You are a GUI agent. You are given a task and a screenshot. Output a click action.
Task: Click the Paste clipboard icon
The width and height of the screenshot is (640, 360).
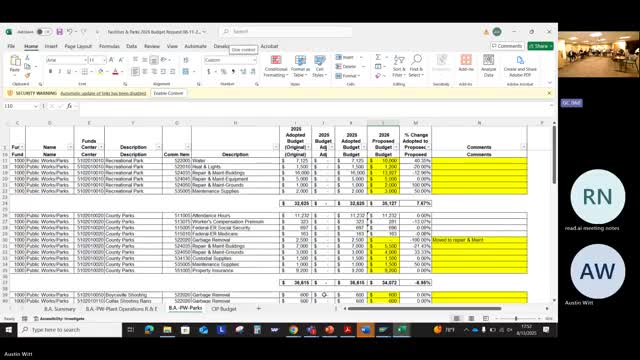15,64
